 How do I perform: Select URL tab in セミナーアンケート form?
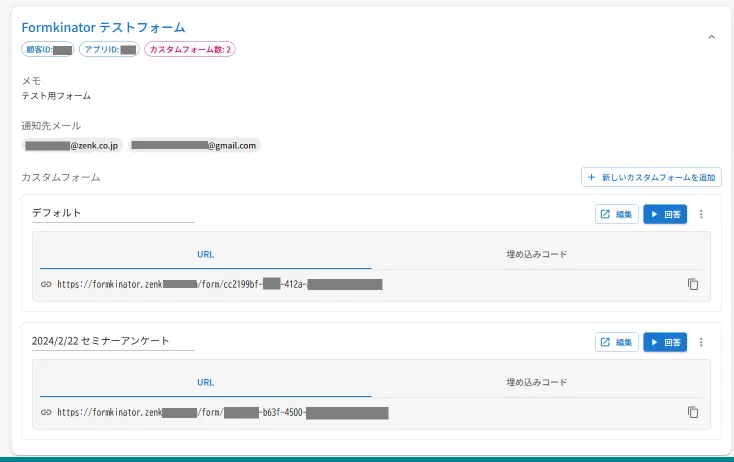(205, 382)
